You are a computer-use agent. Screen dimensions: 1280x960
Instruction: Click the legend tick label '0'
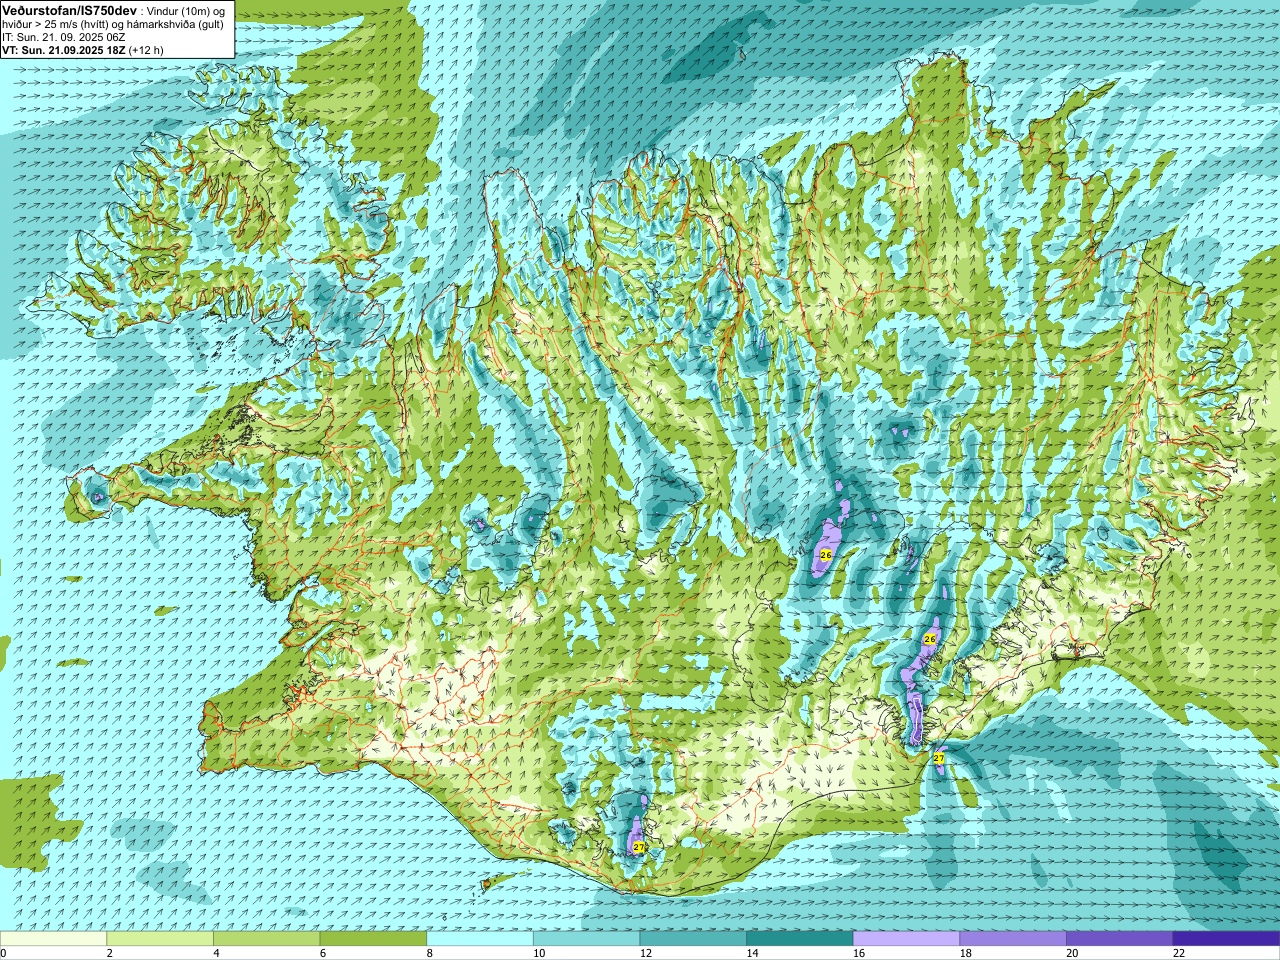3,953
